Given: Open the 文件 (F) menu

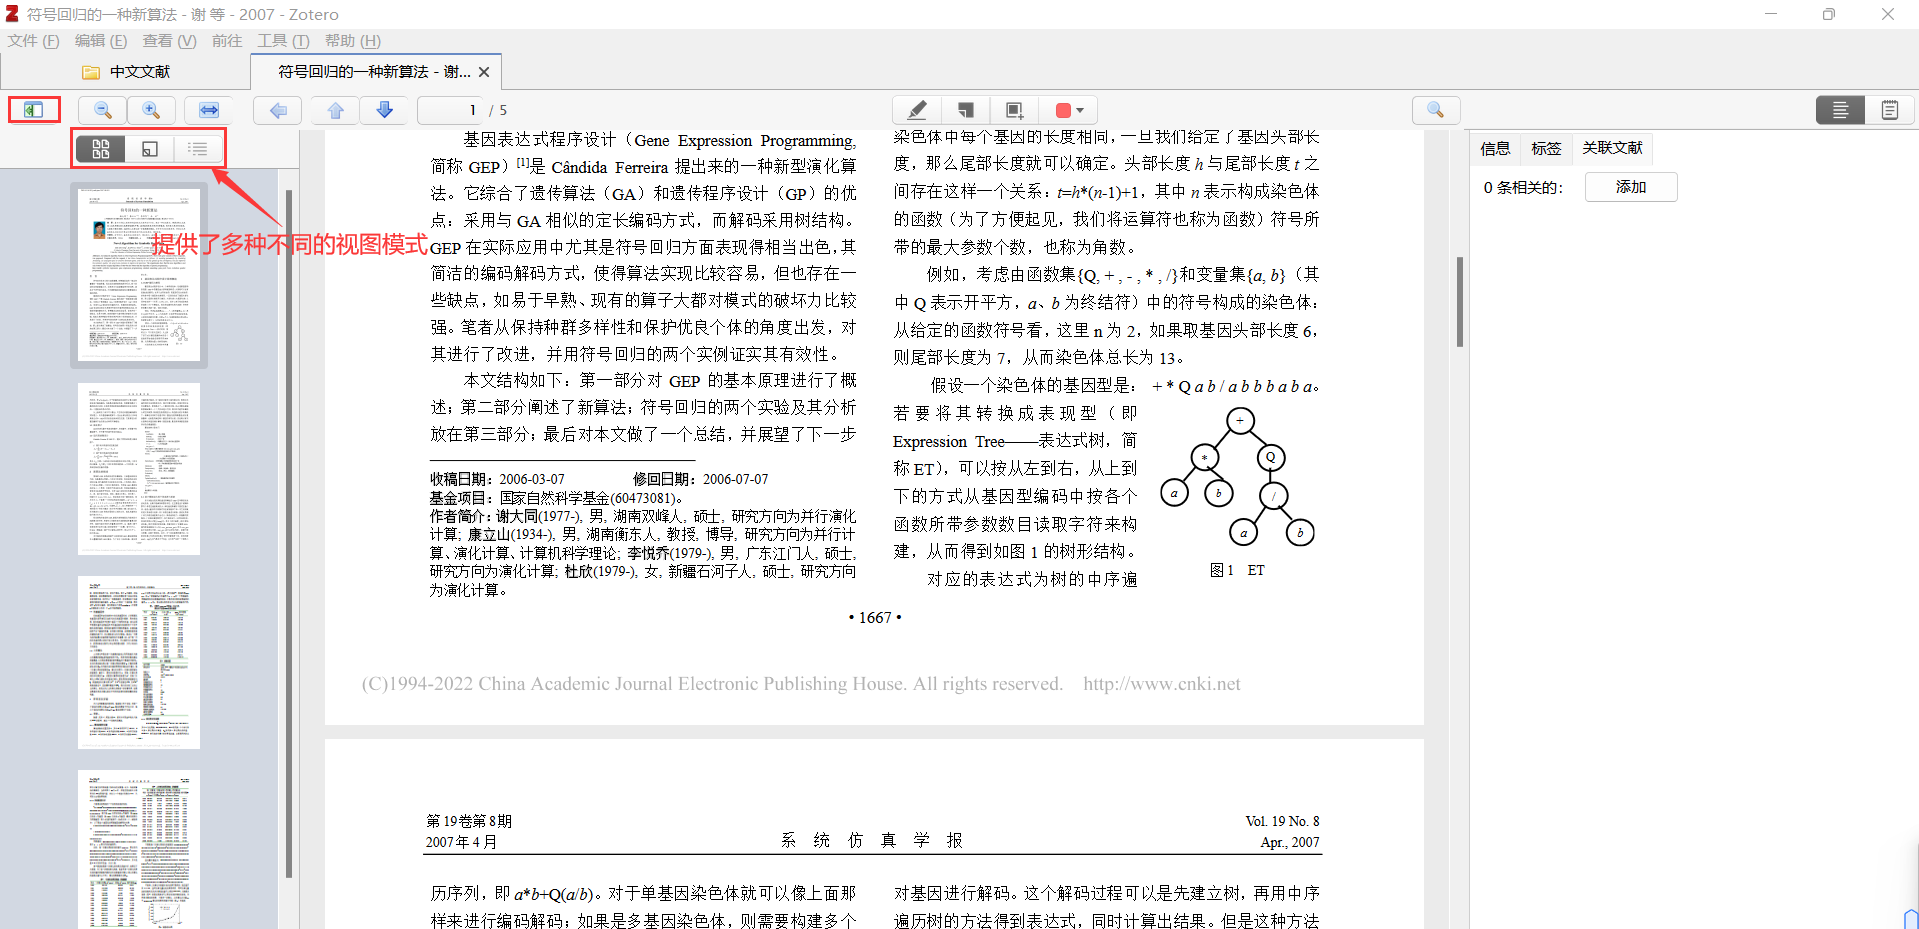Looking at the screenshot, I should pyautogui.click(x=33, y=41).
